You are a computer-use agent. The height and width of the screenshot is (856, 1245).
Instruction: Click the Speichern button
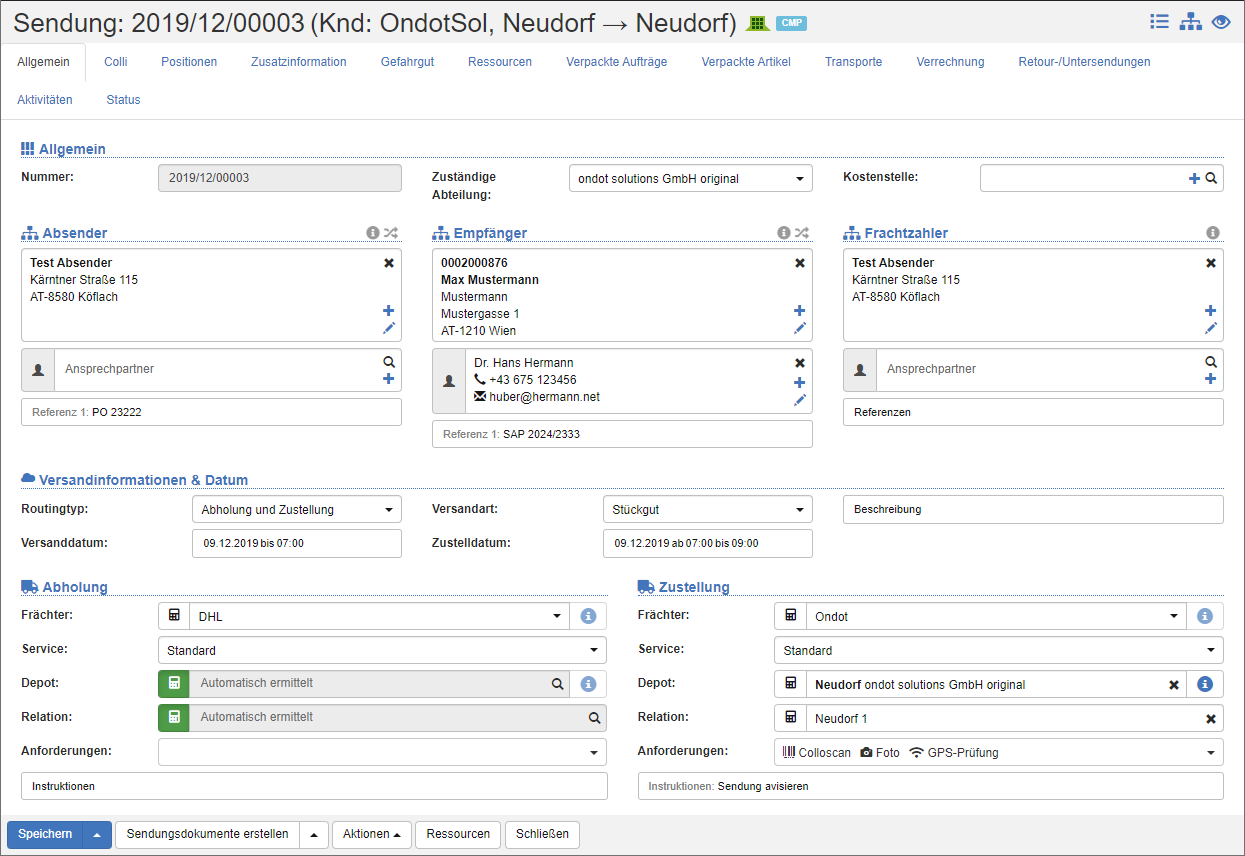(45, 835)
